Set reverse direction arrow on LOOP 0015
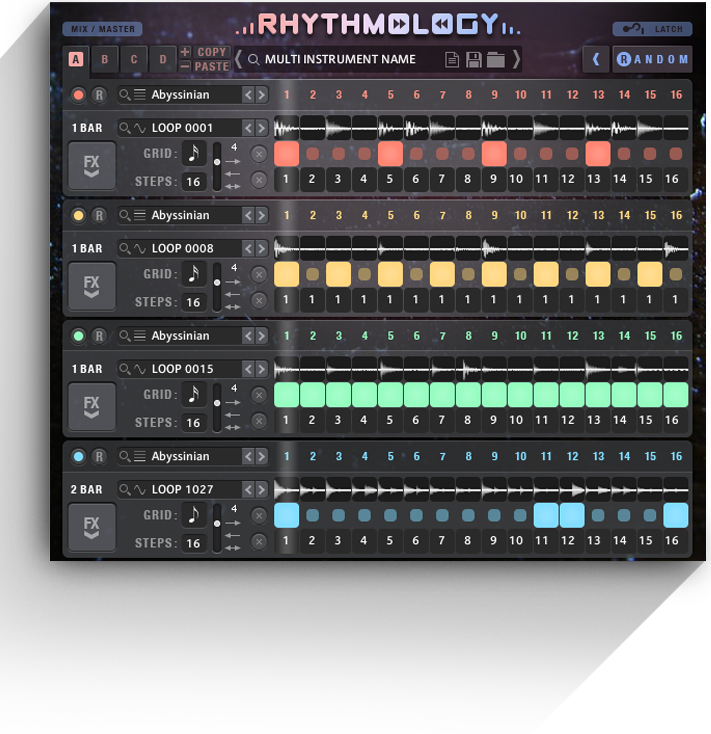This screenshot has width=711, height=734. click(x=233, y=415)
